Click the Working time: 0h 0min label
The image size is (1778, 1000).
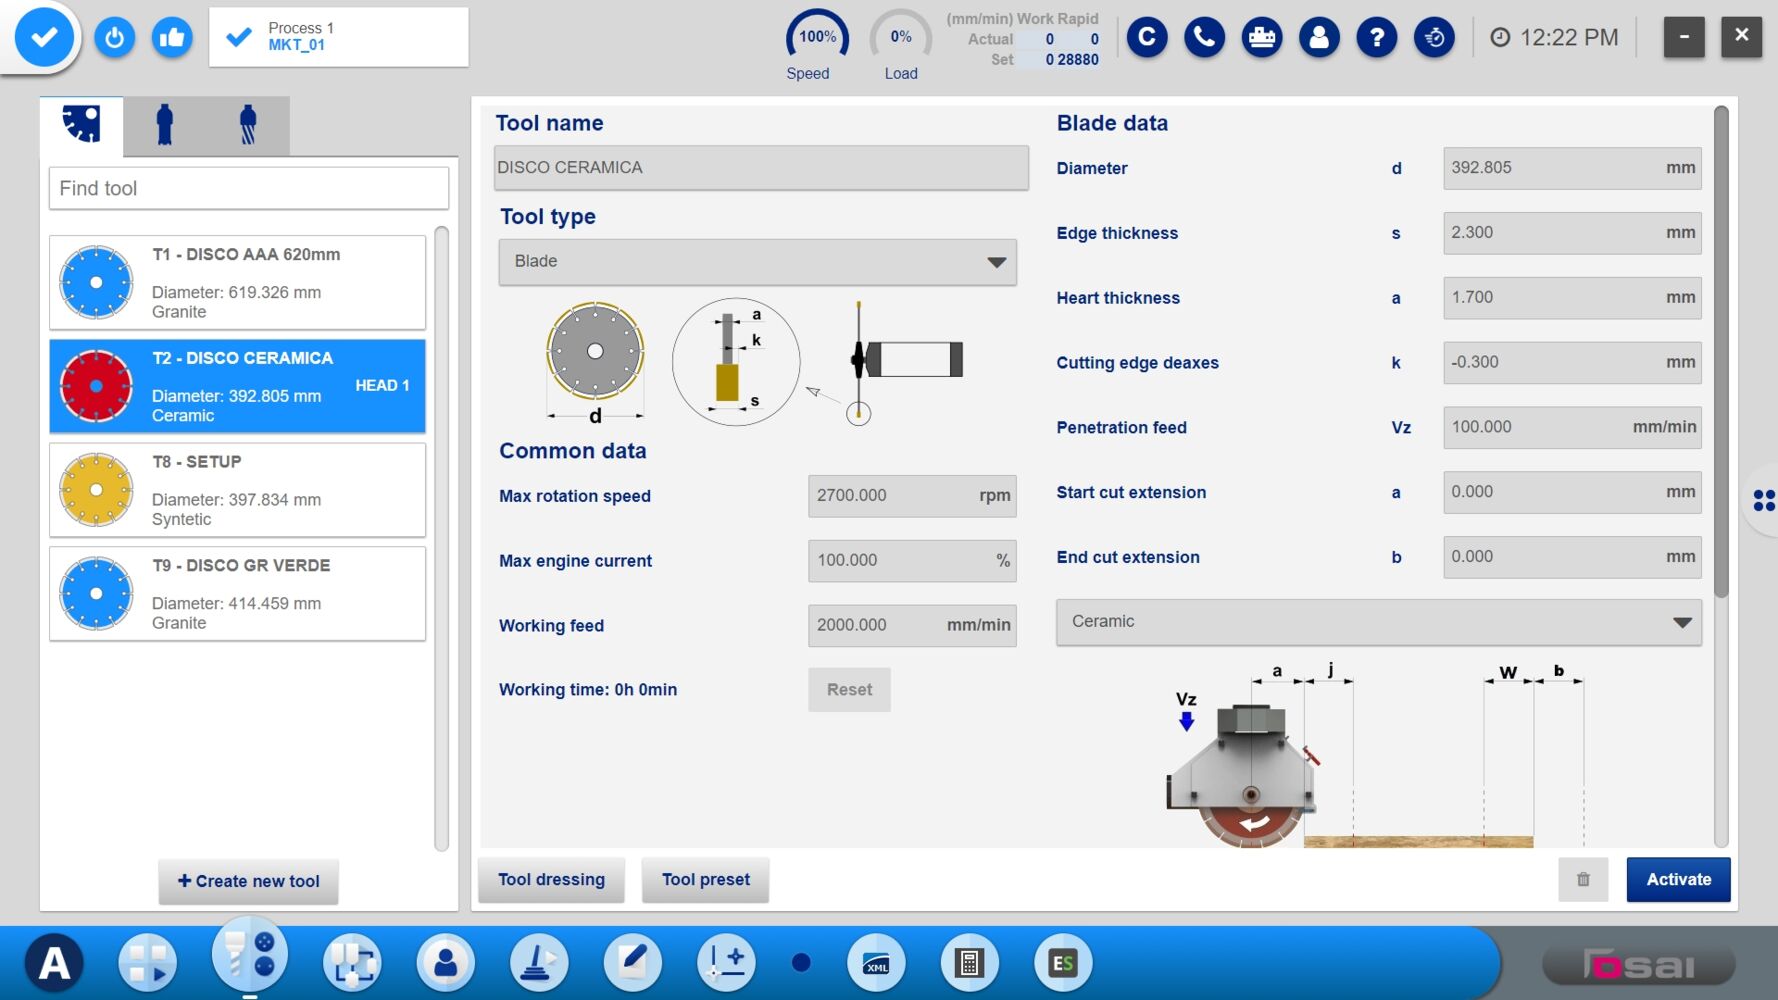click(x=588, y=690)
